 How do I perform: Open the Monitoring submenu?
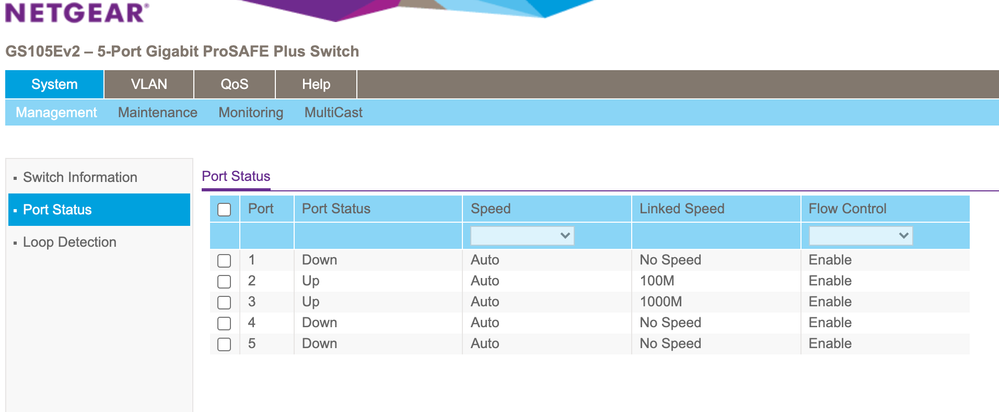[250, 113]
